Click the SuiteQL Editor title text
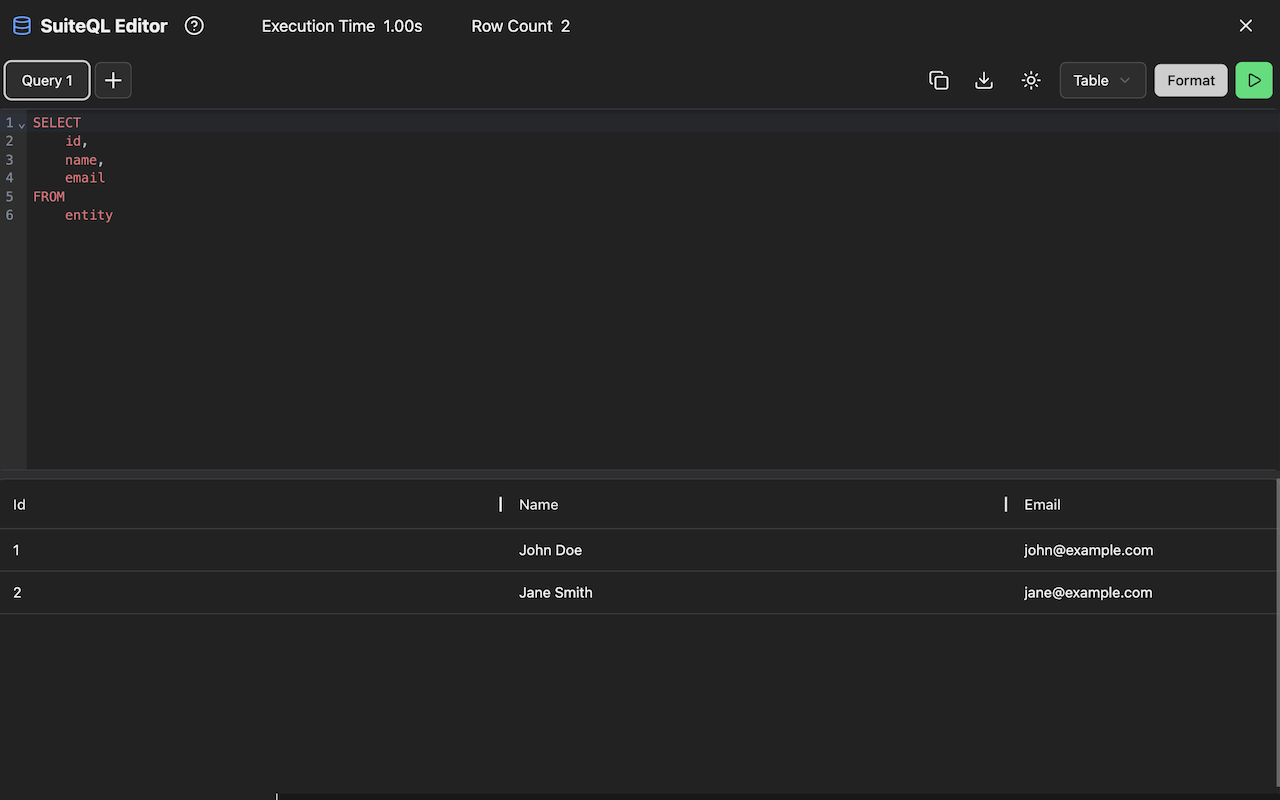 coord(104,26)
